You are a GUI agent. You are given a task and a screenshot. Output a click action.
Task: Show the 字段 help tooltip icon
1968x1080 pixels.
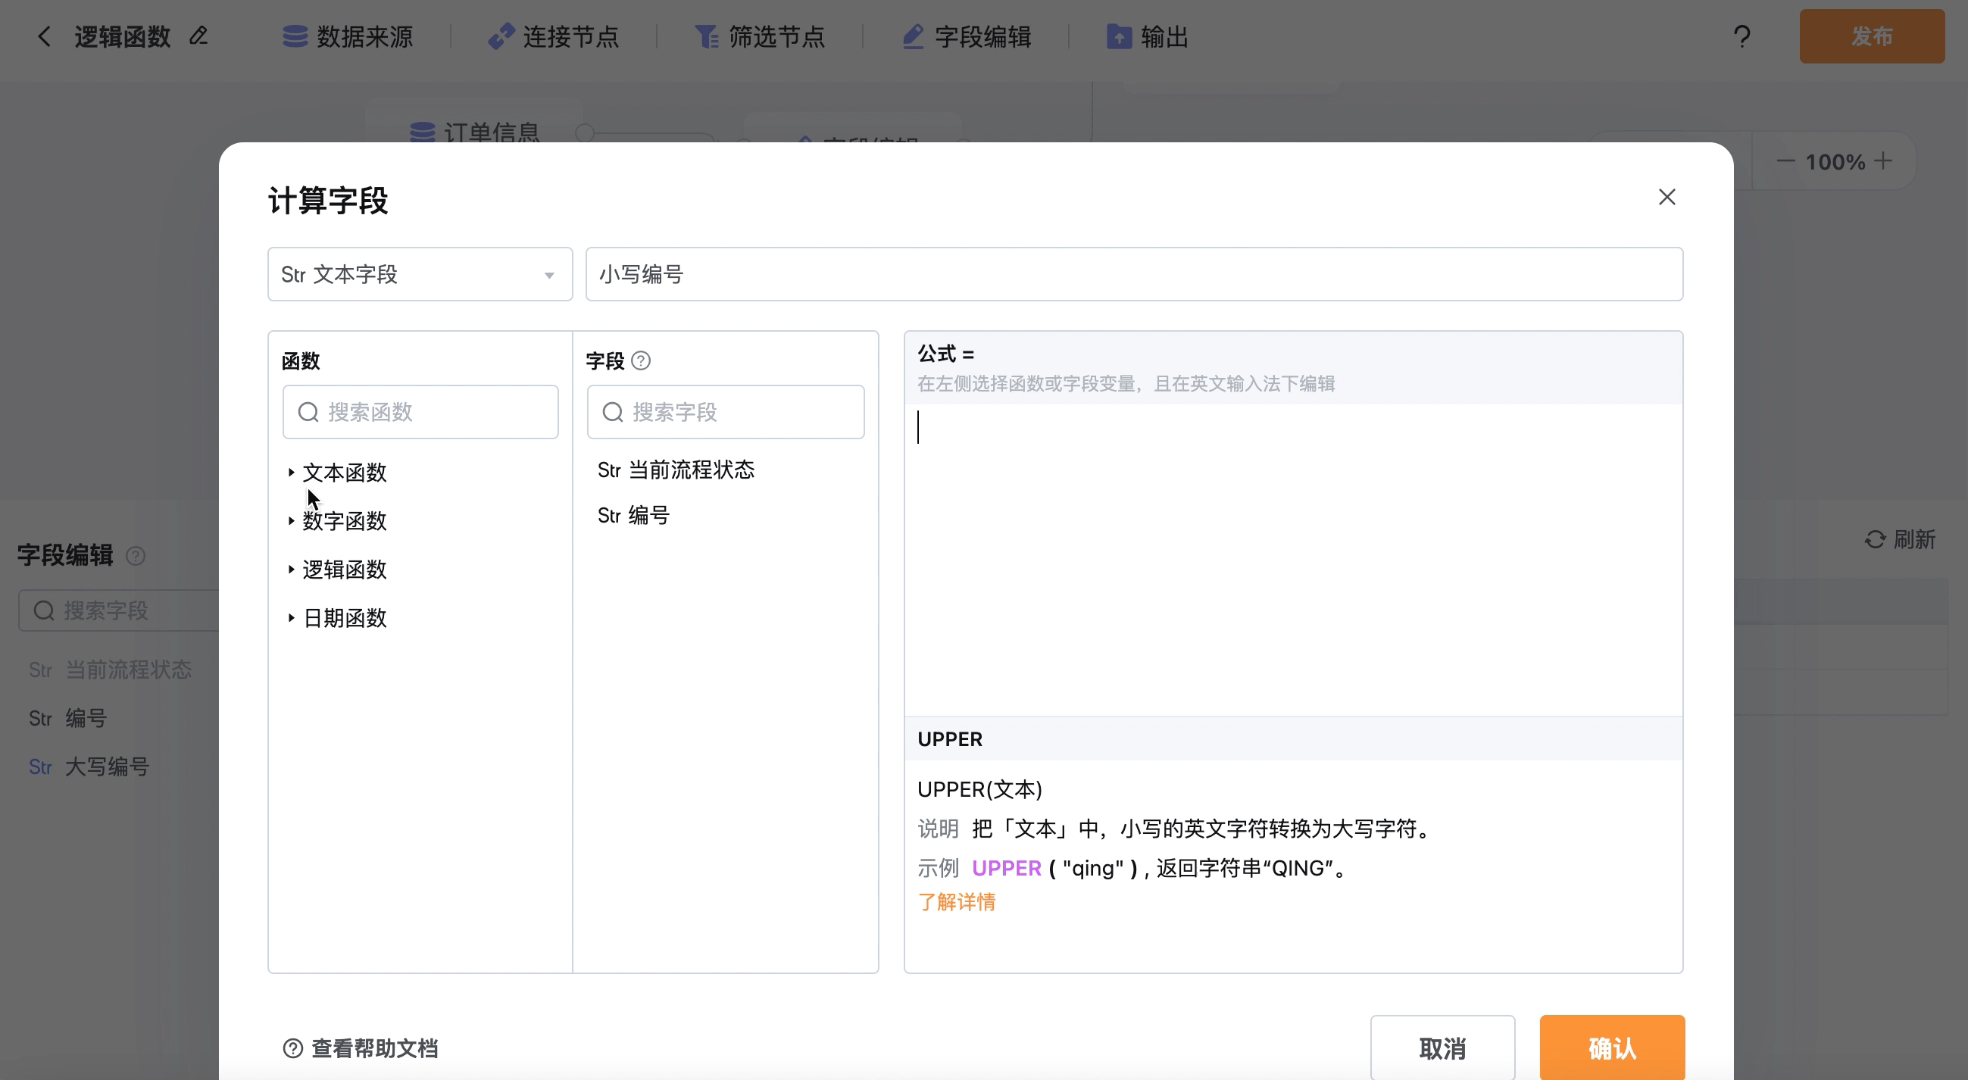642,361
